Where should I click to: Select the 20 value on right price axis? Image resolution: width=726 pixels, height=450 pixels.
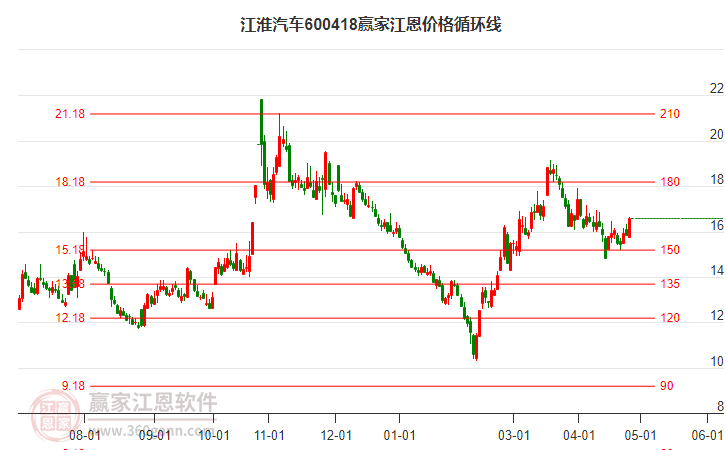pyautogui.click(x=717, y=134)
